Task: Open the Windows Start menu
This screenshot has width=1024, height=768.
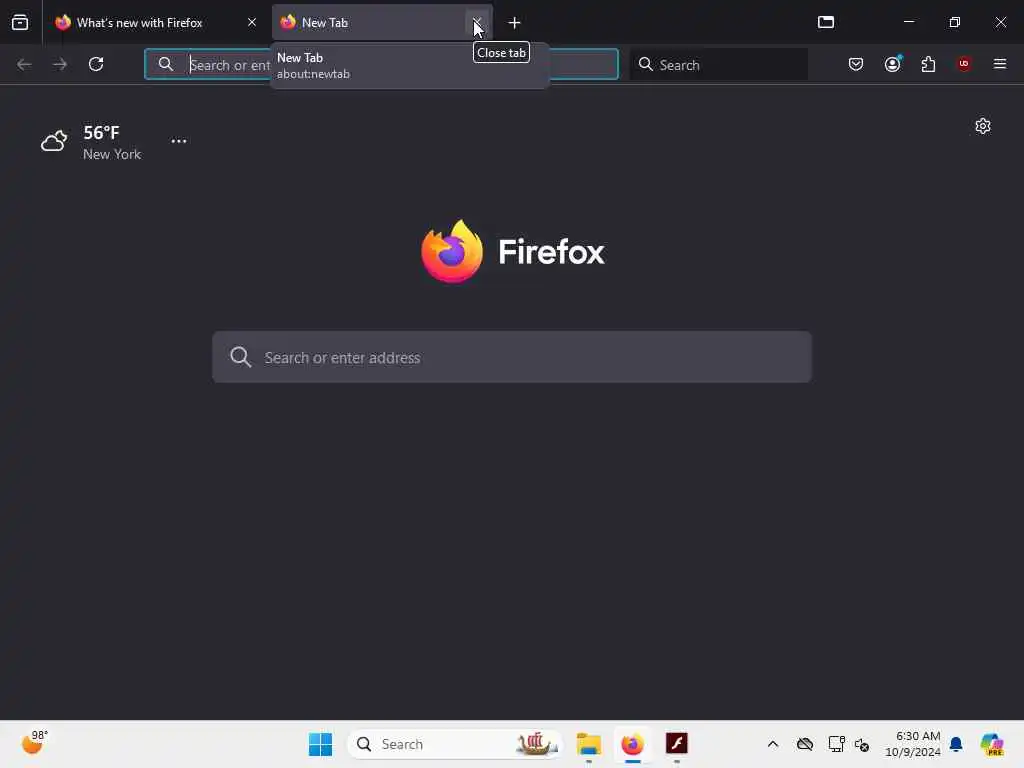Action: [320, 744]
